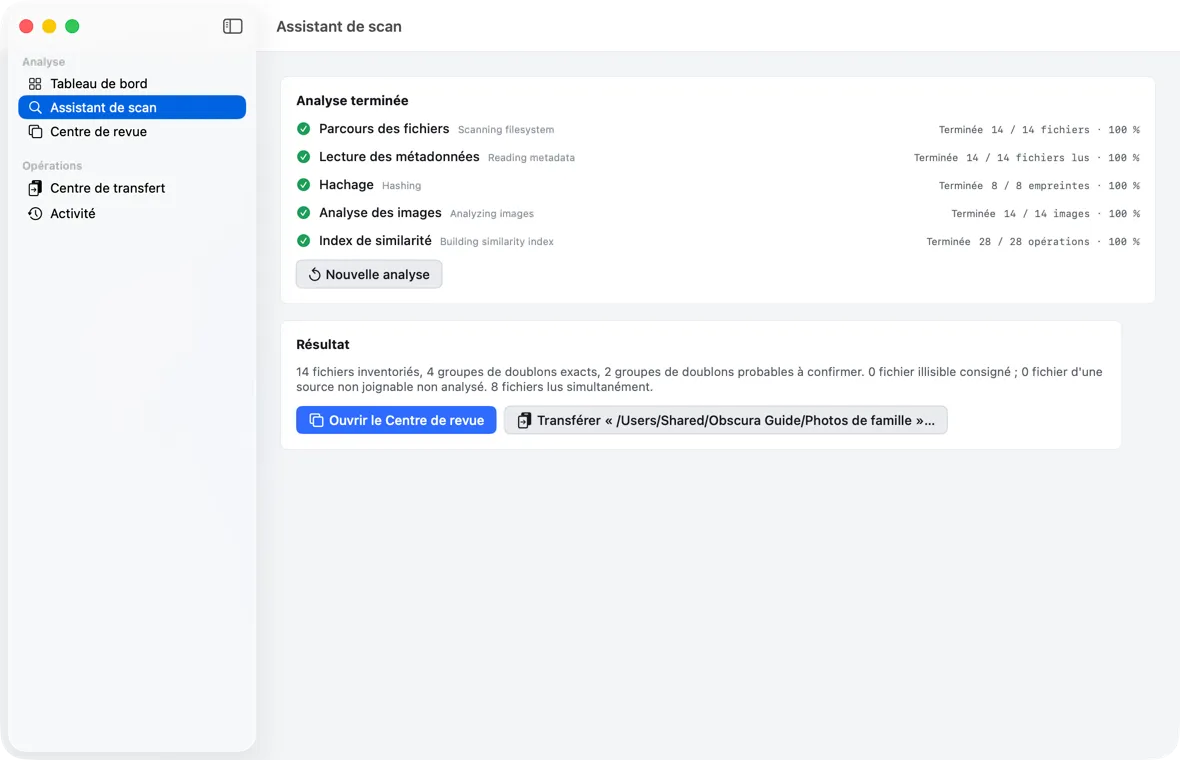Click Transférer Photos de famille button
Image resolution: width=1180 pixels, height=760 pixels.
(725, 420)
